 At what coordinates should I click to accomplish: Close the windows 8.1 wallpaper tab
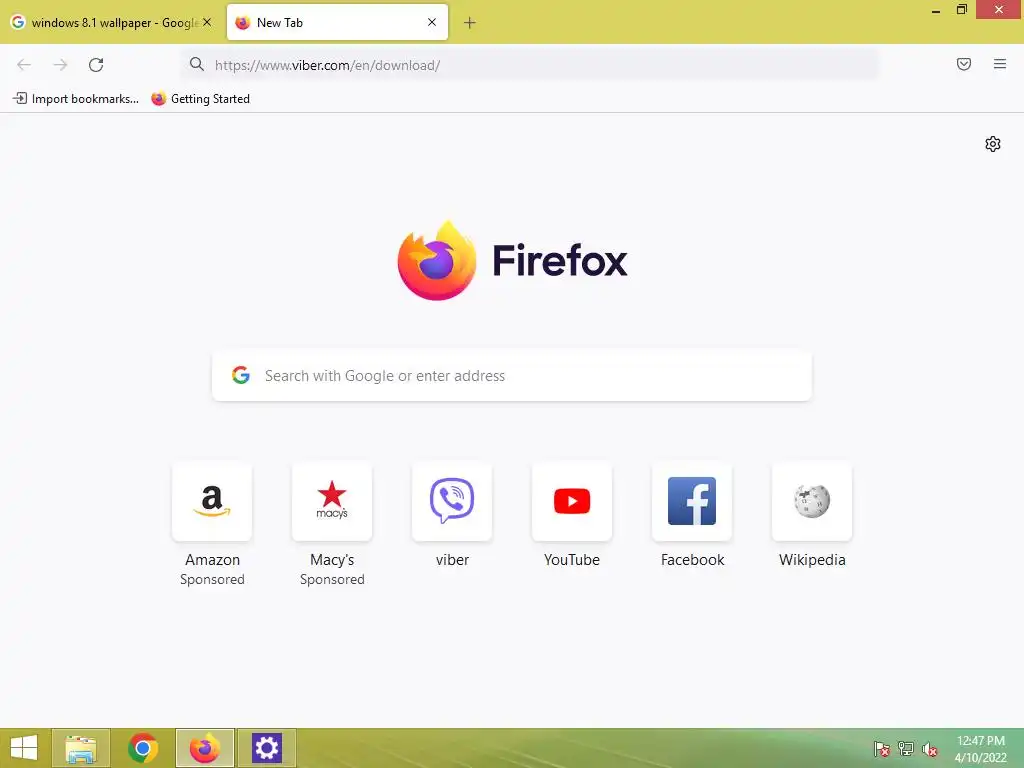pyautogui.click(x=207, y=22)
